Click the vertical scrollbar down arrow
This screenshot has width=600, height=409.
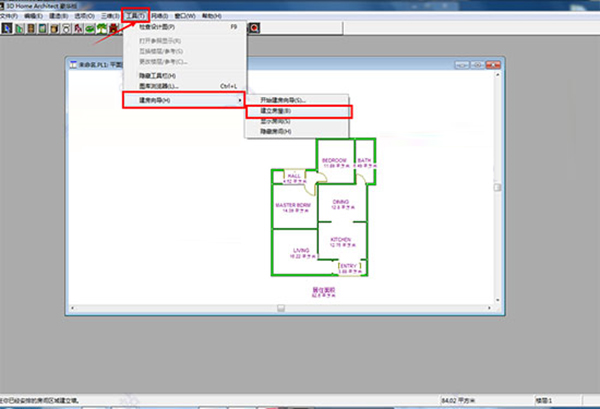click(498, 300)
